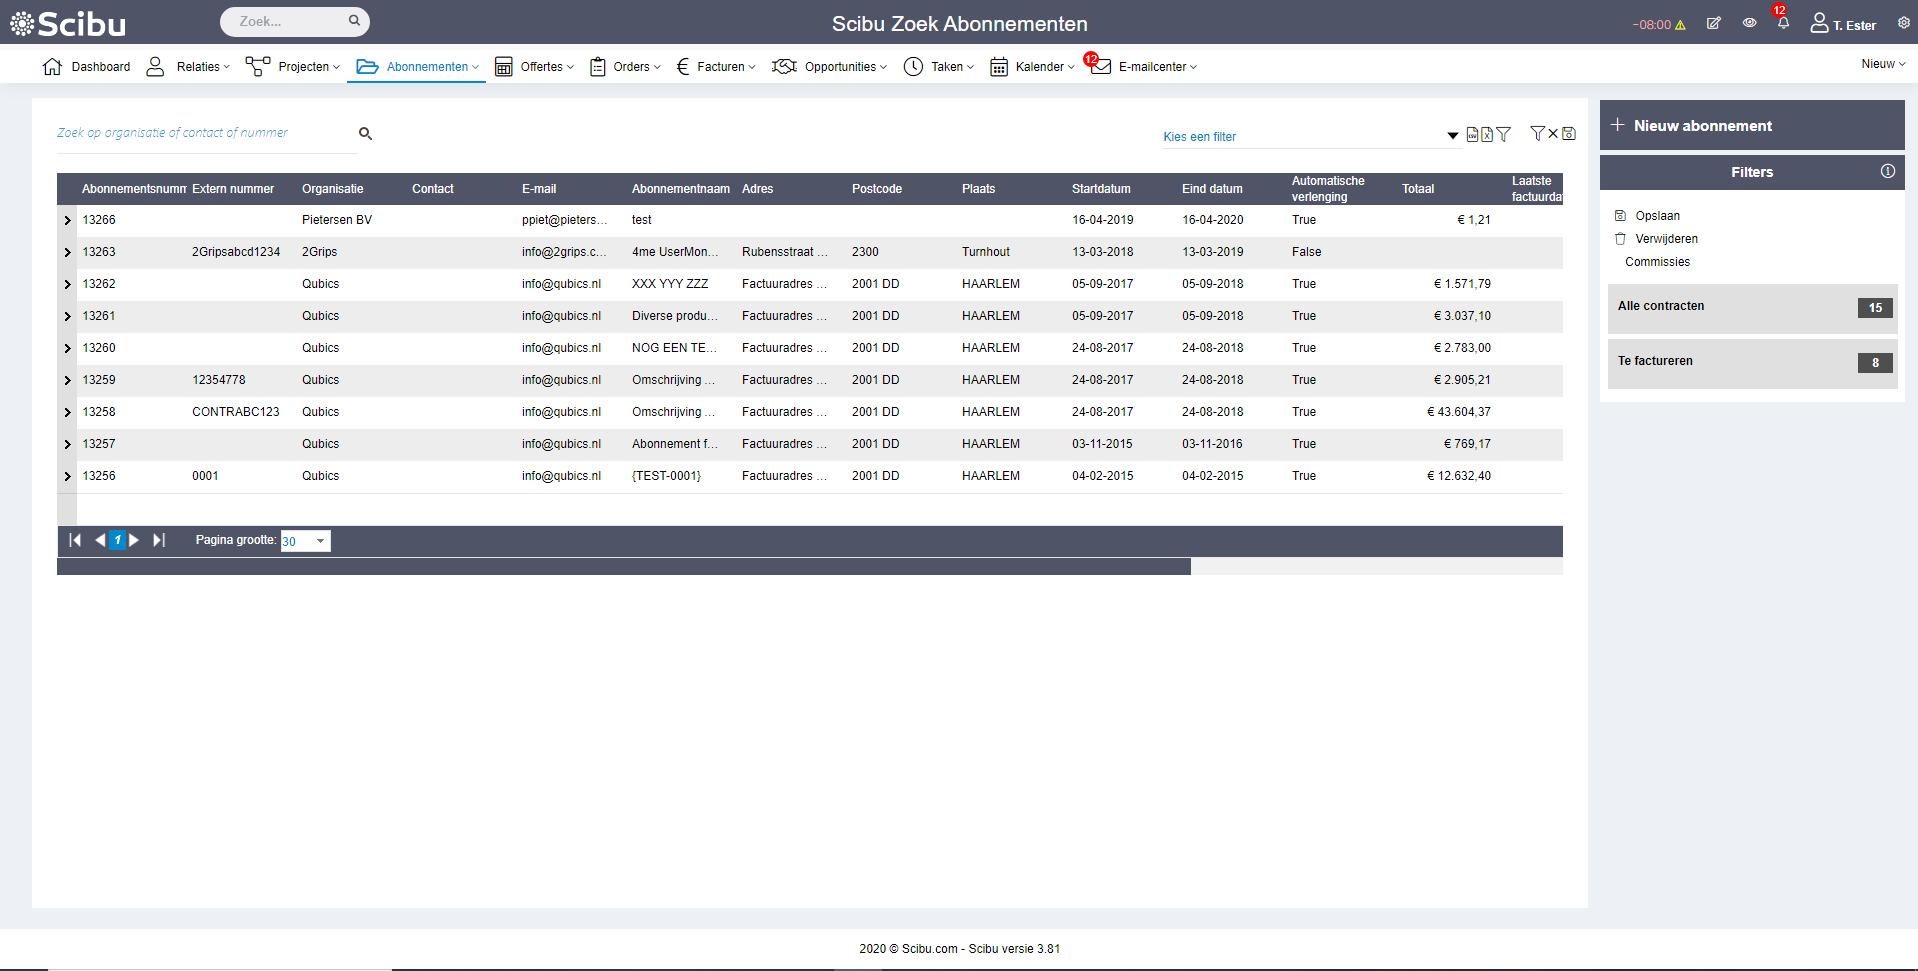Open the Scibu.com footer link
This screenshot has height=971, width=1918.
(x=930, y=949)
